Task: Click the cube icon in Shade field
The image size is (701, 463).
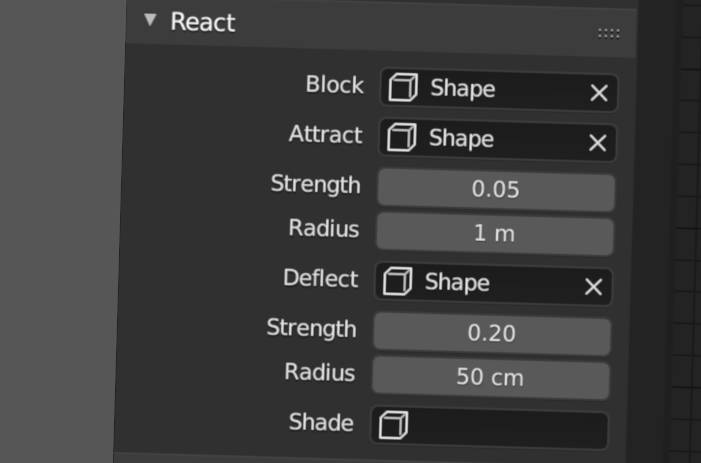Action: pyautogui.click(x=393, y=425)
